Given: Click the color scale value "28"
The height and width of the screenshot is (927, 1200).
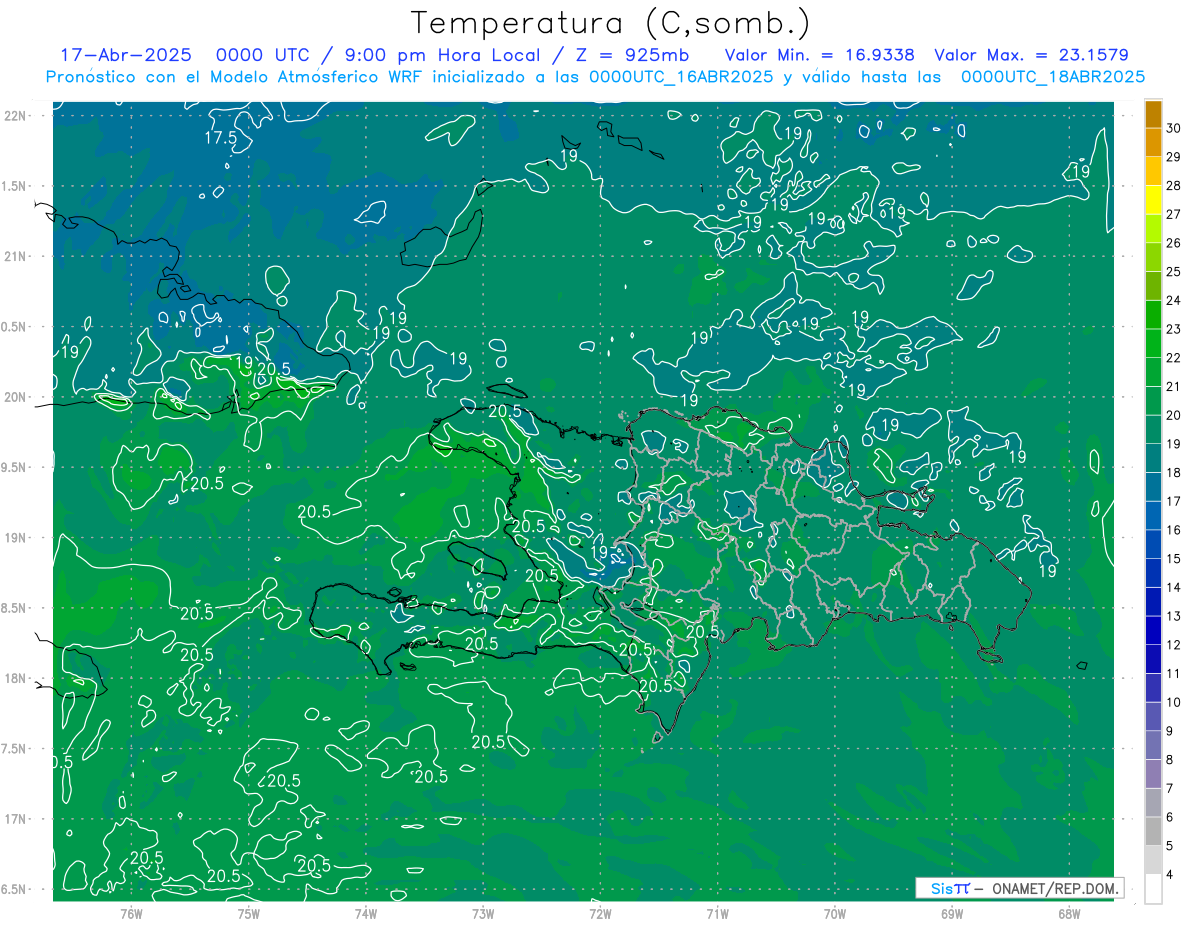Looking at the screenshot, I should click(1174, 185).
